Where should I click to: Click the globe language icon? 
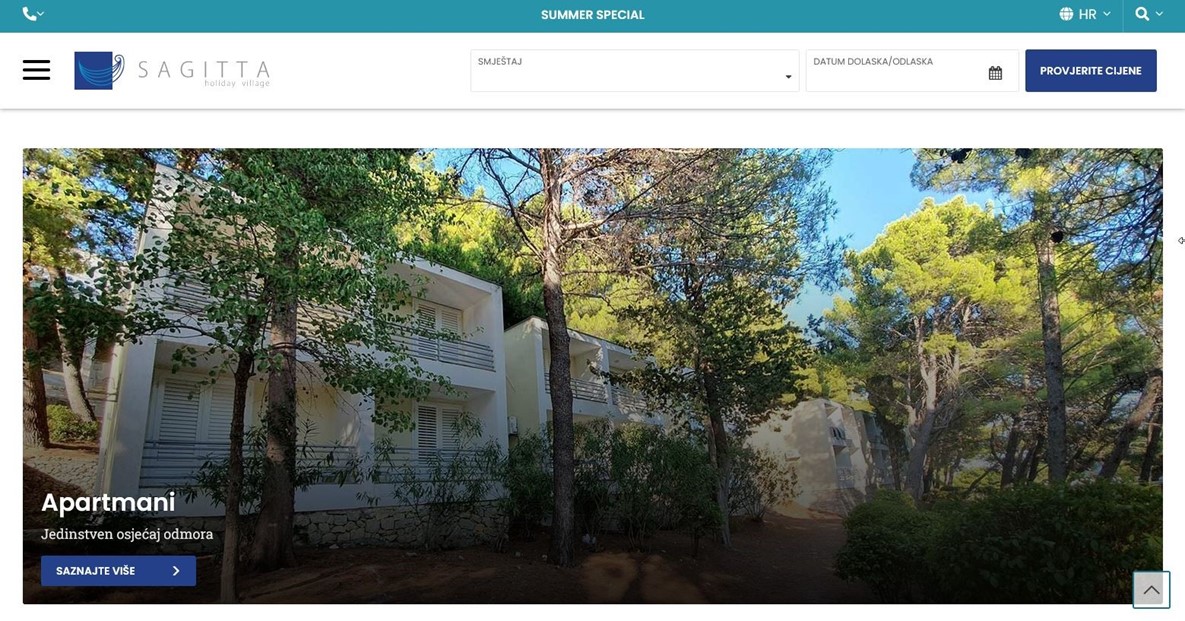coord(1066,14)
